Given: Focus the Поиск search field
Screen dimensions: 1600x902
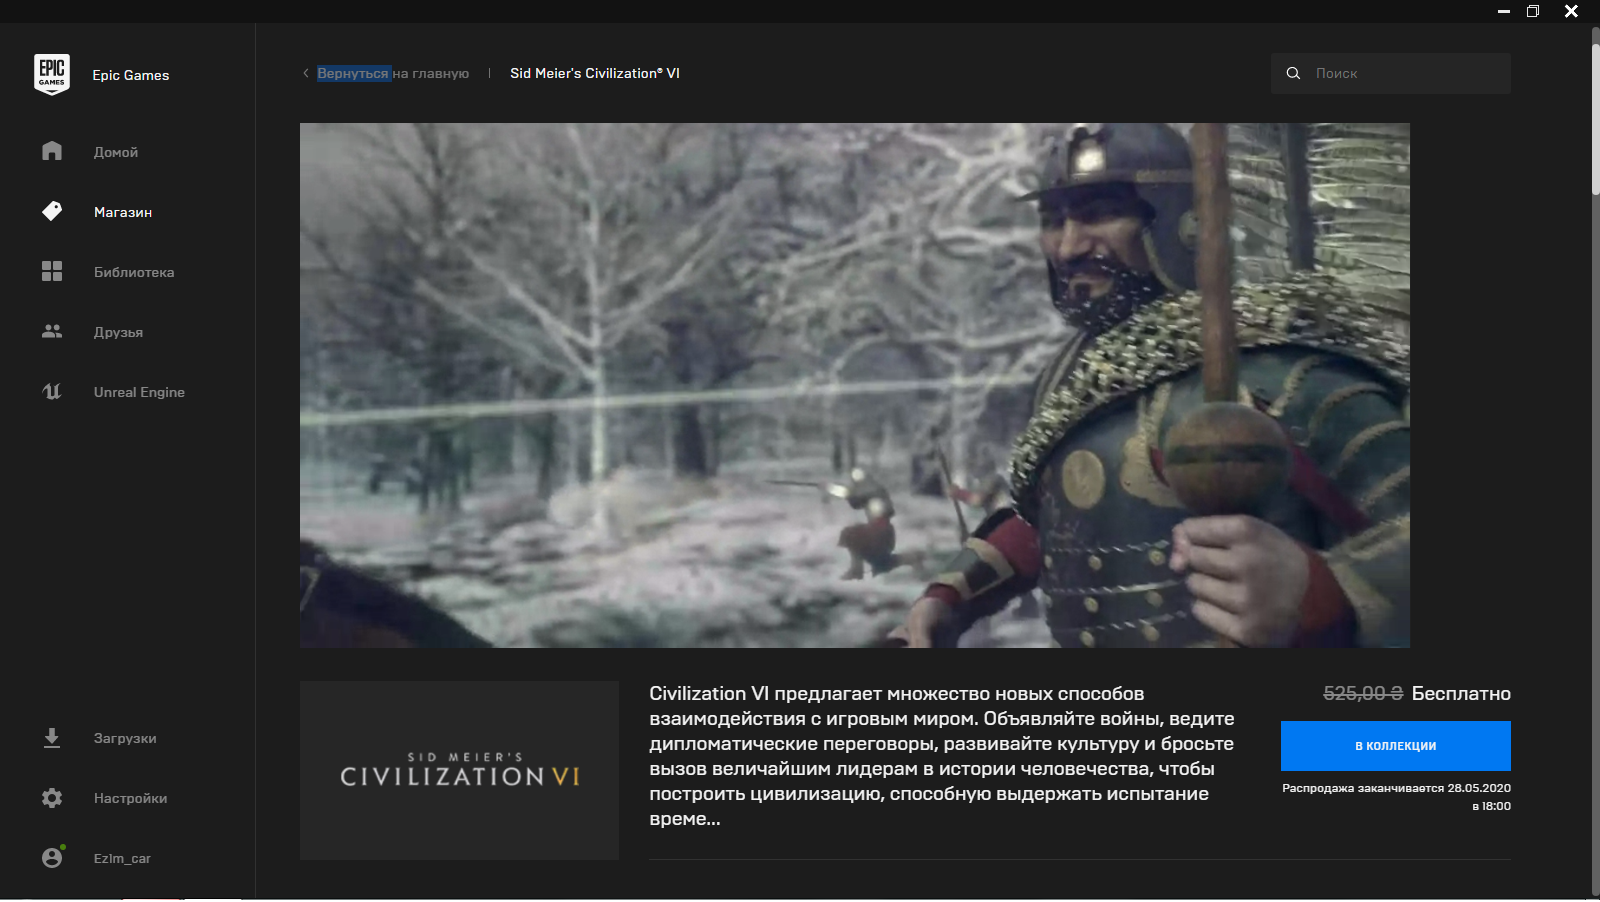Looking at the screenshot, I should (1391, 73).
